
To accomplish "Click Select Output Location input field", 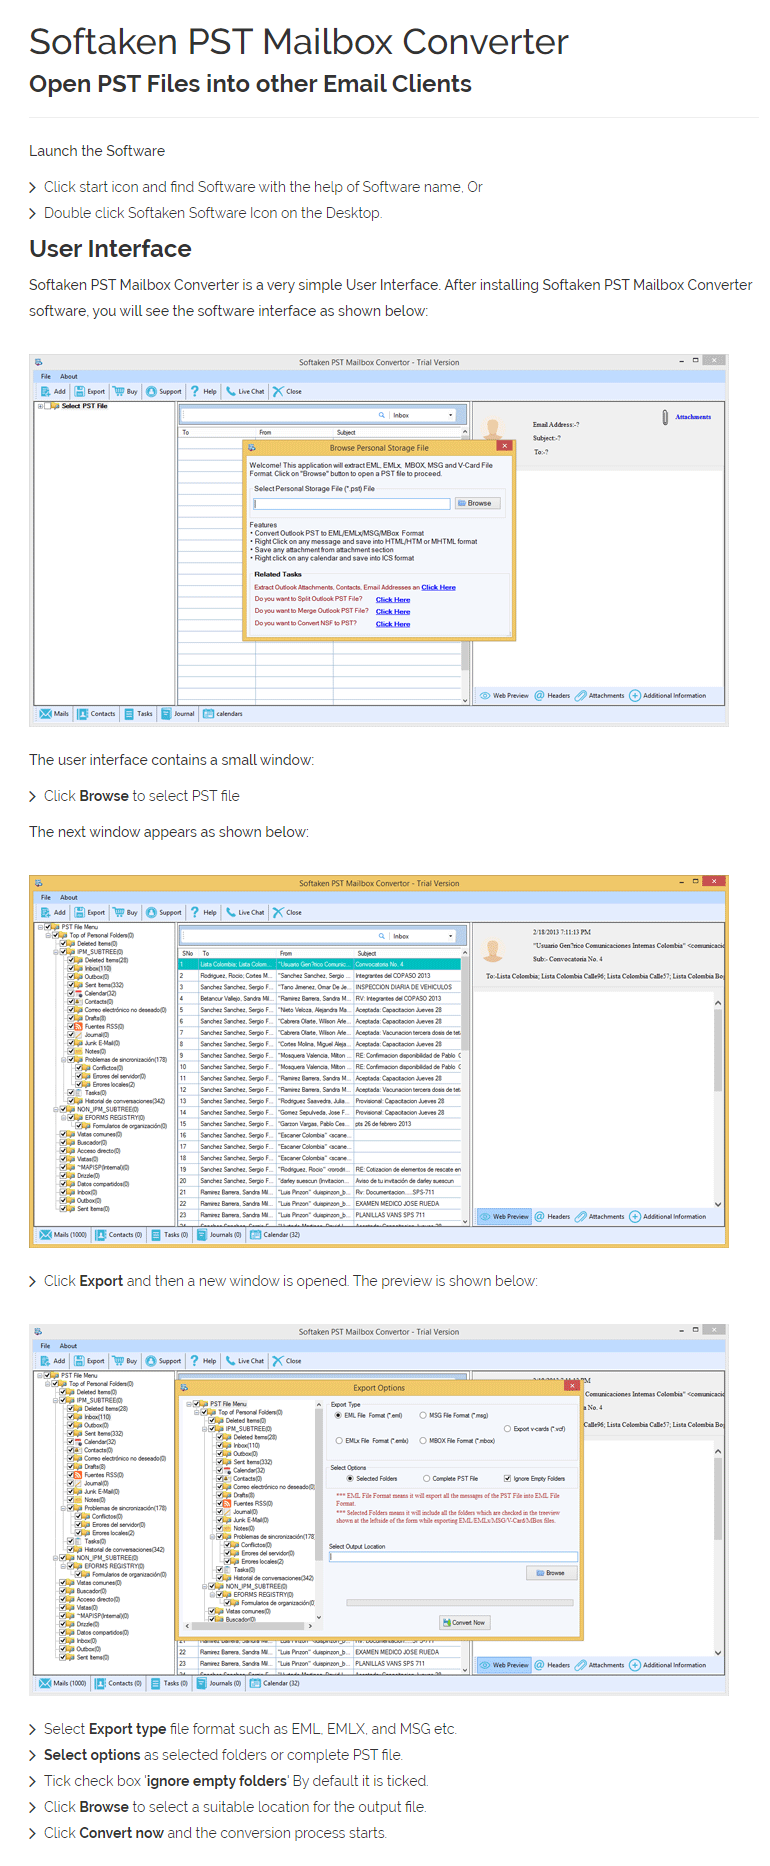I will [x=453, y=1557].
